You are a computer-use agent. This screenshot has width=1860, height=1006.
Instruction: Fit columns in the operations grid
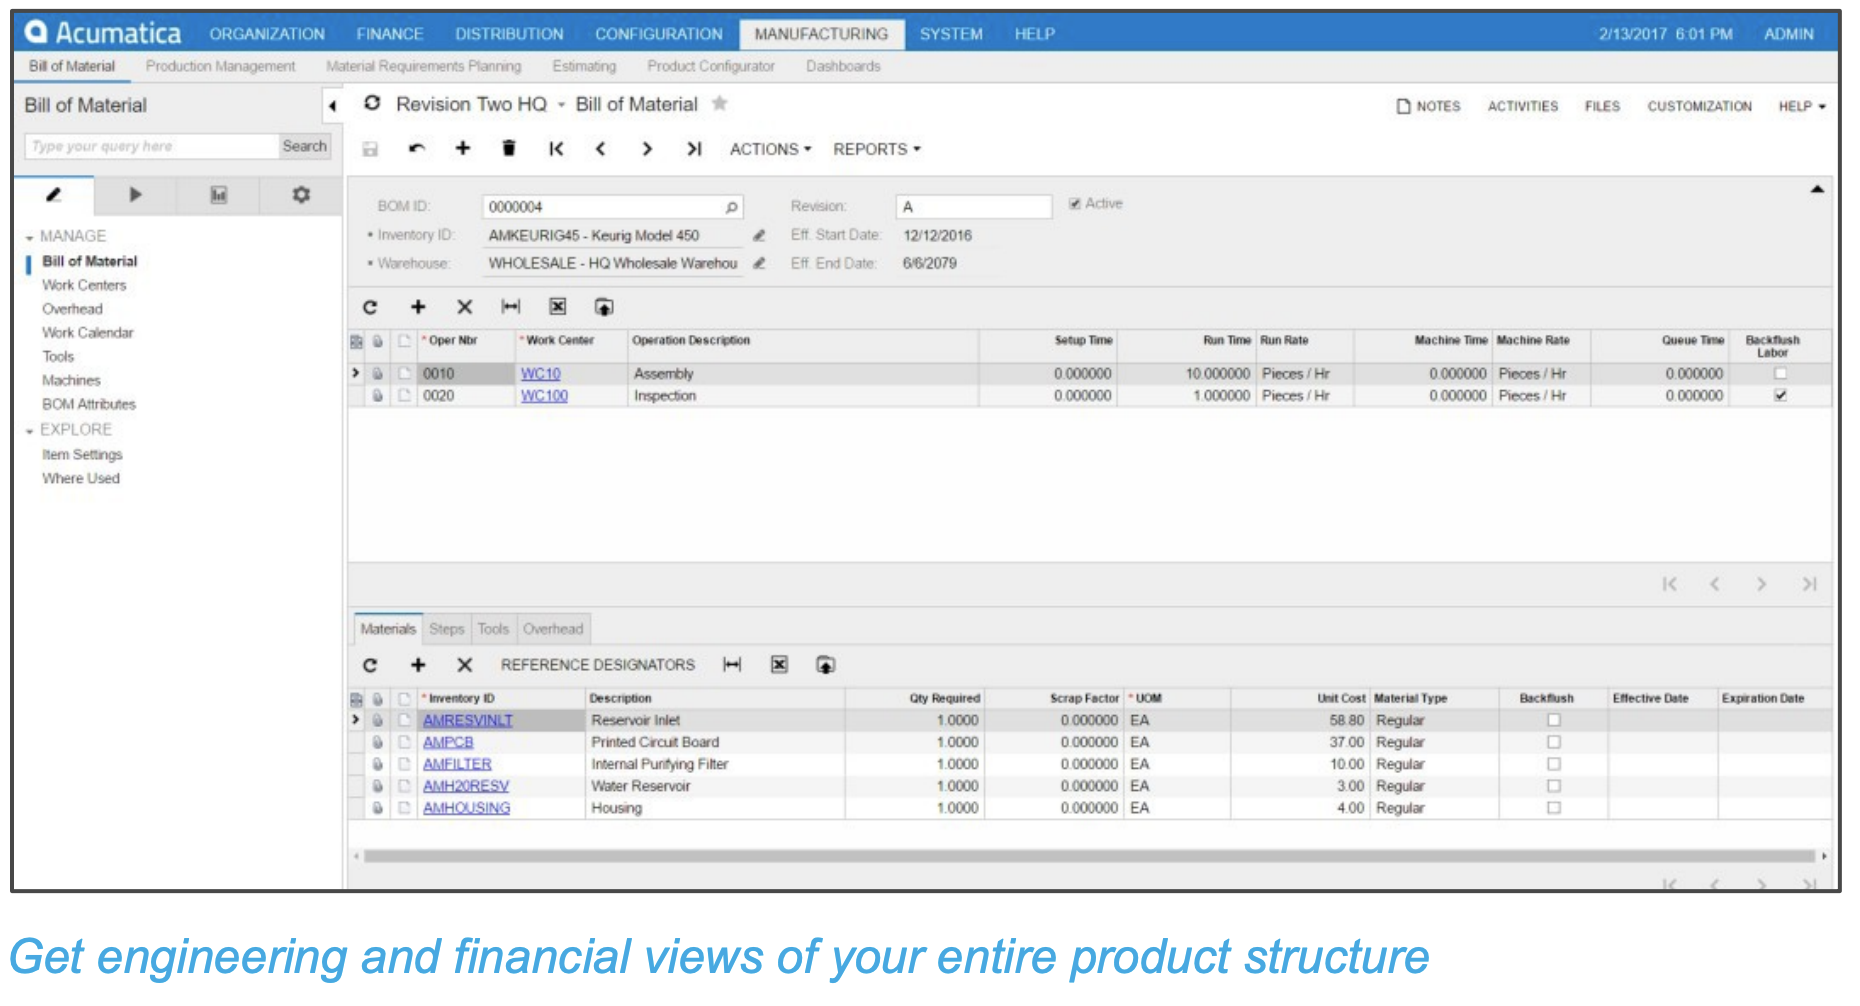point(511,307)
